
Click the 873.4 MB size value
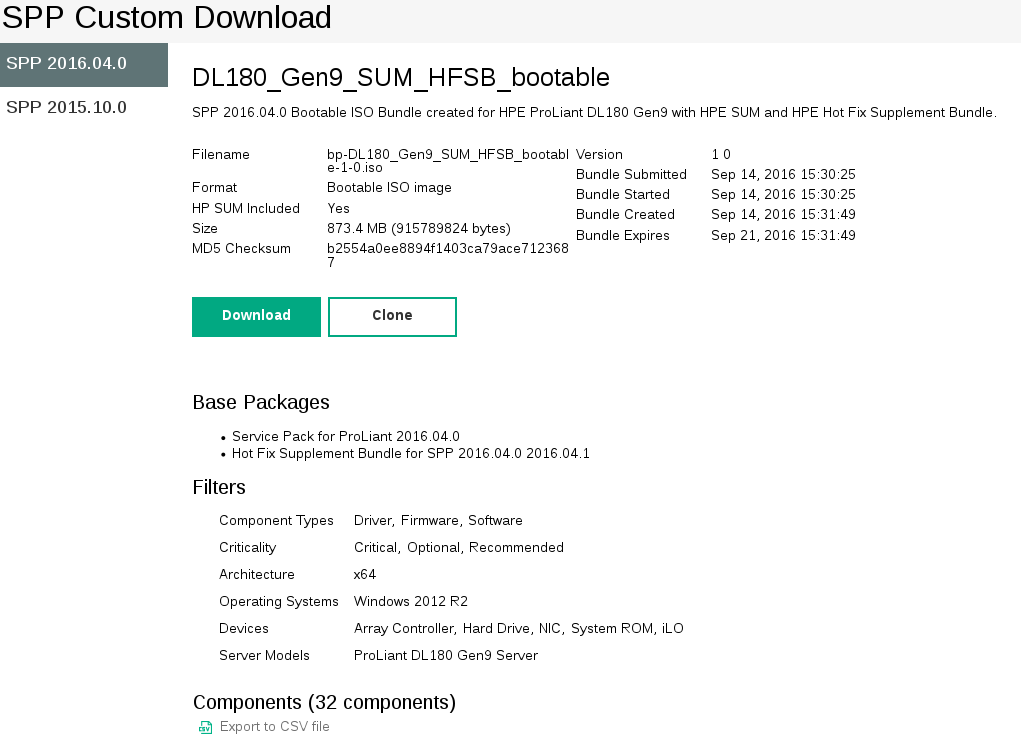(x=418, y=229)
